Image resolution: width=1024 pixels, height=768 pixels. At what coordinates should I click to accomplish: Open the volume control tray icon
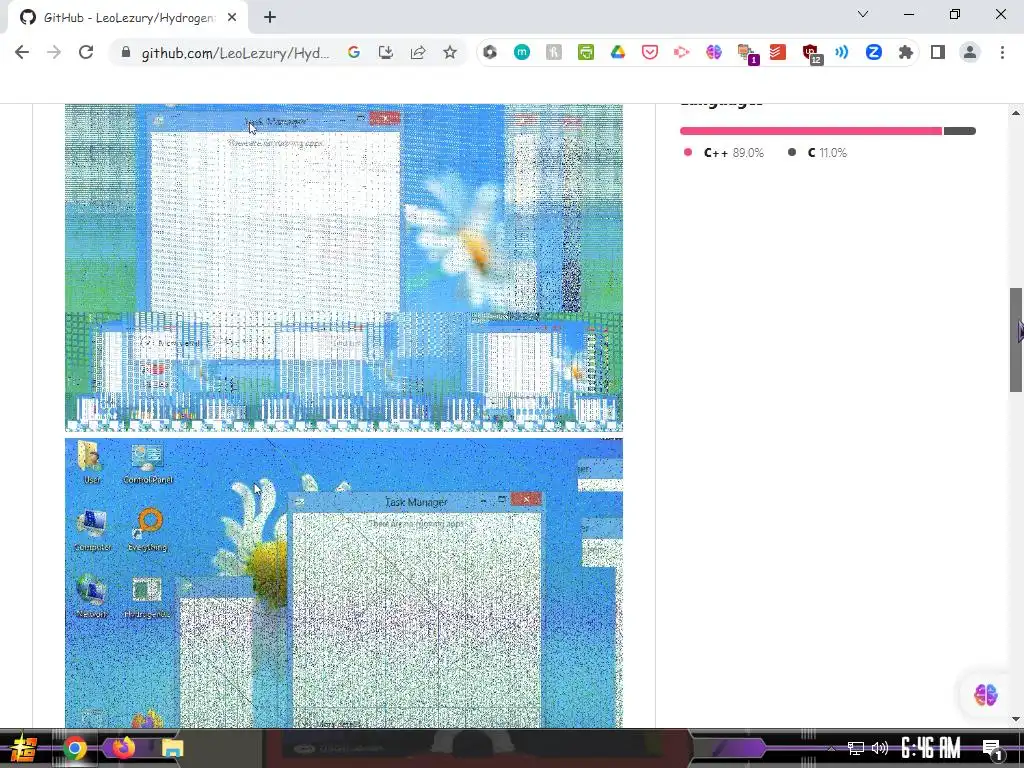[x=880, y=748]
